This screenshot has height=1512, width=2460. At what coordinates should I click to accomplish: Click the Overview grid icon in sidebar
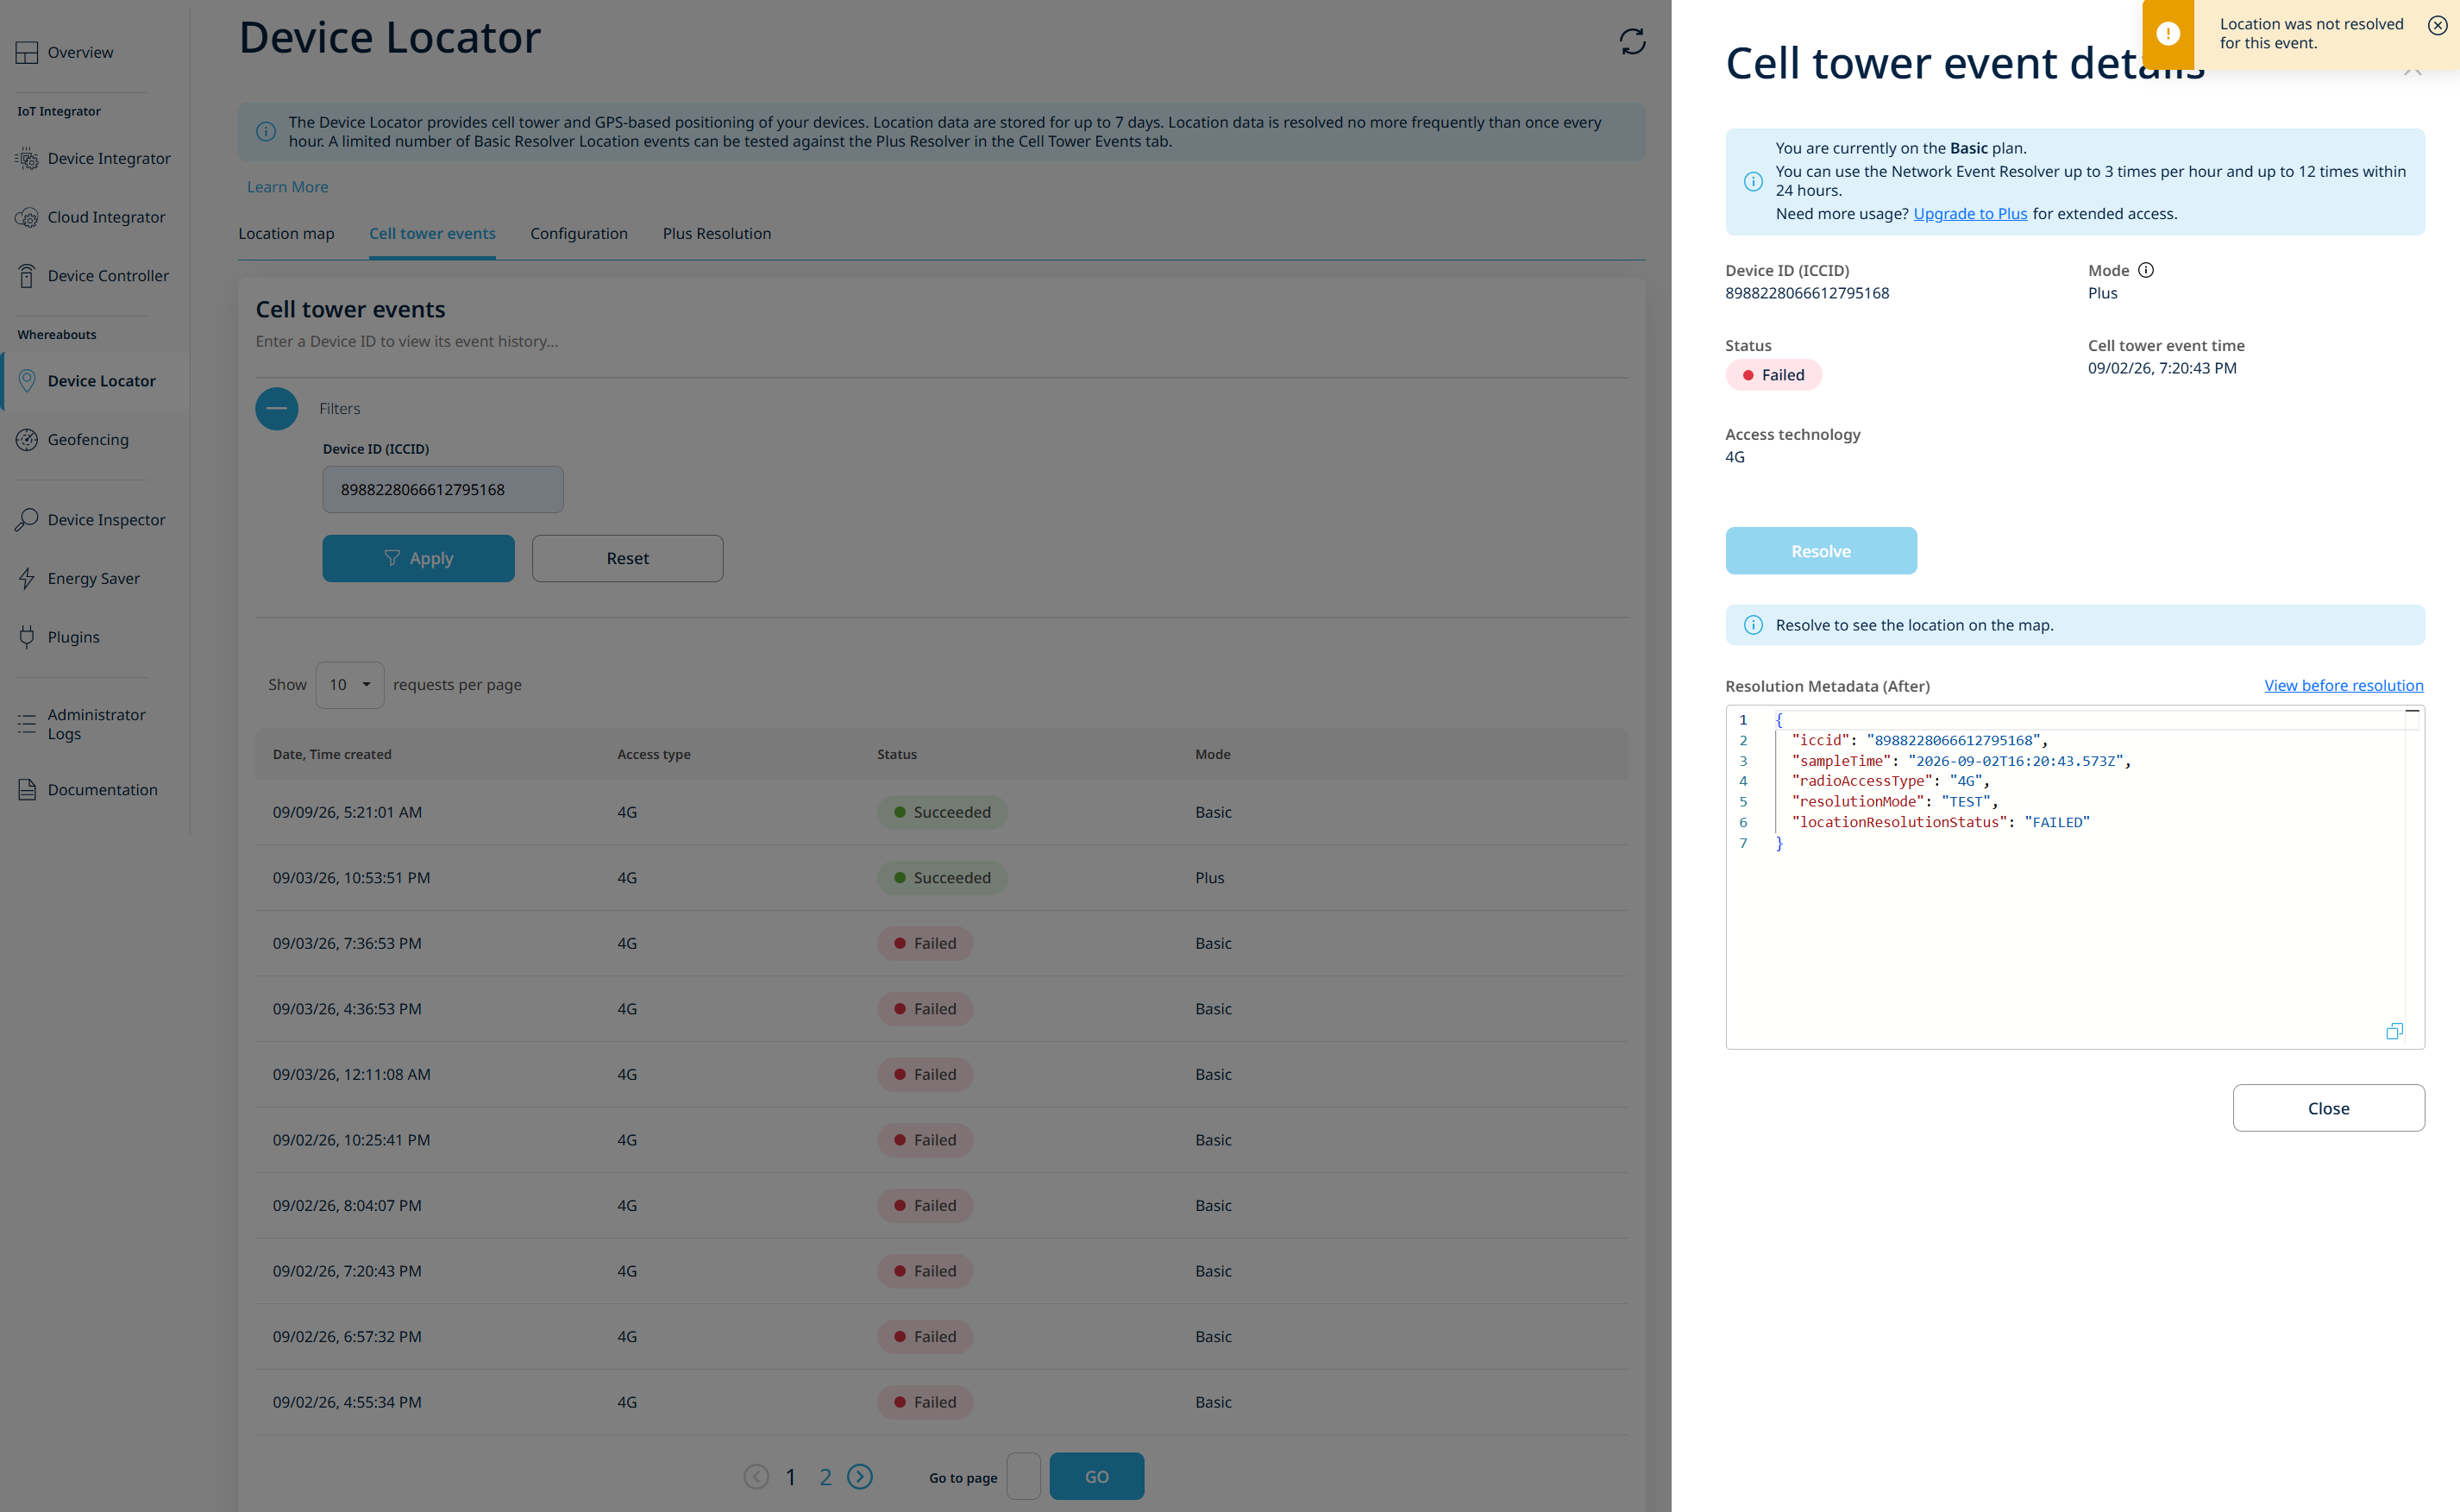point(27,53)
